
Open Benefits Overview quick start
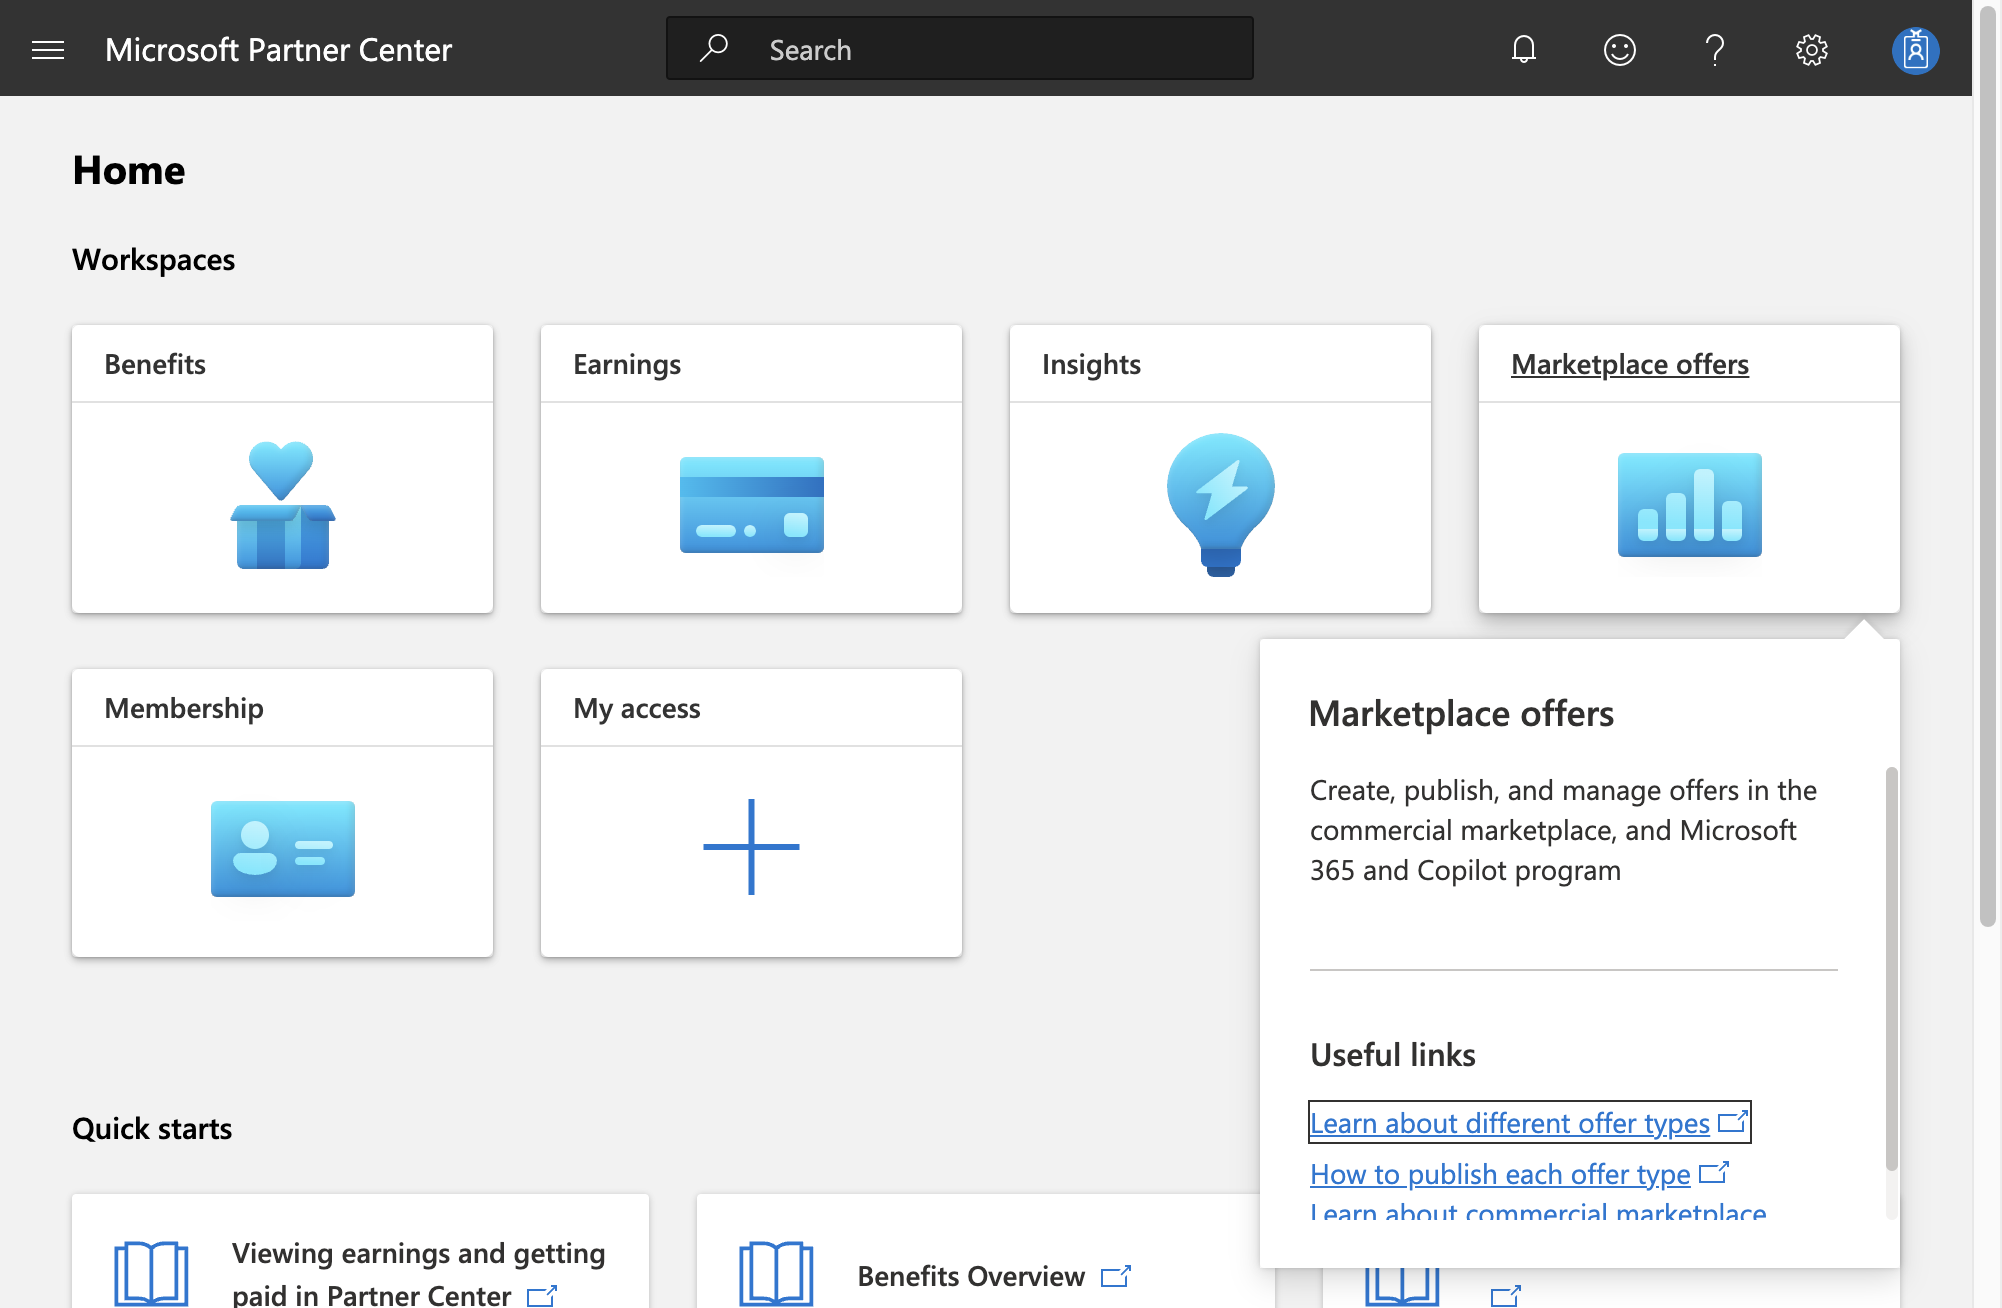[971, 1276]
